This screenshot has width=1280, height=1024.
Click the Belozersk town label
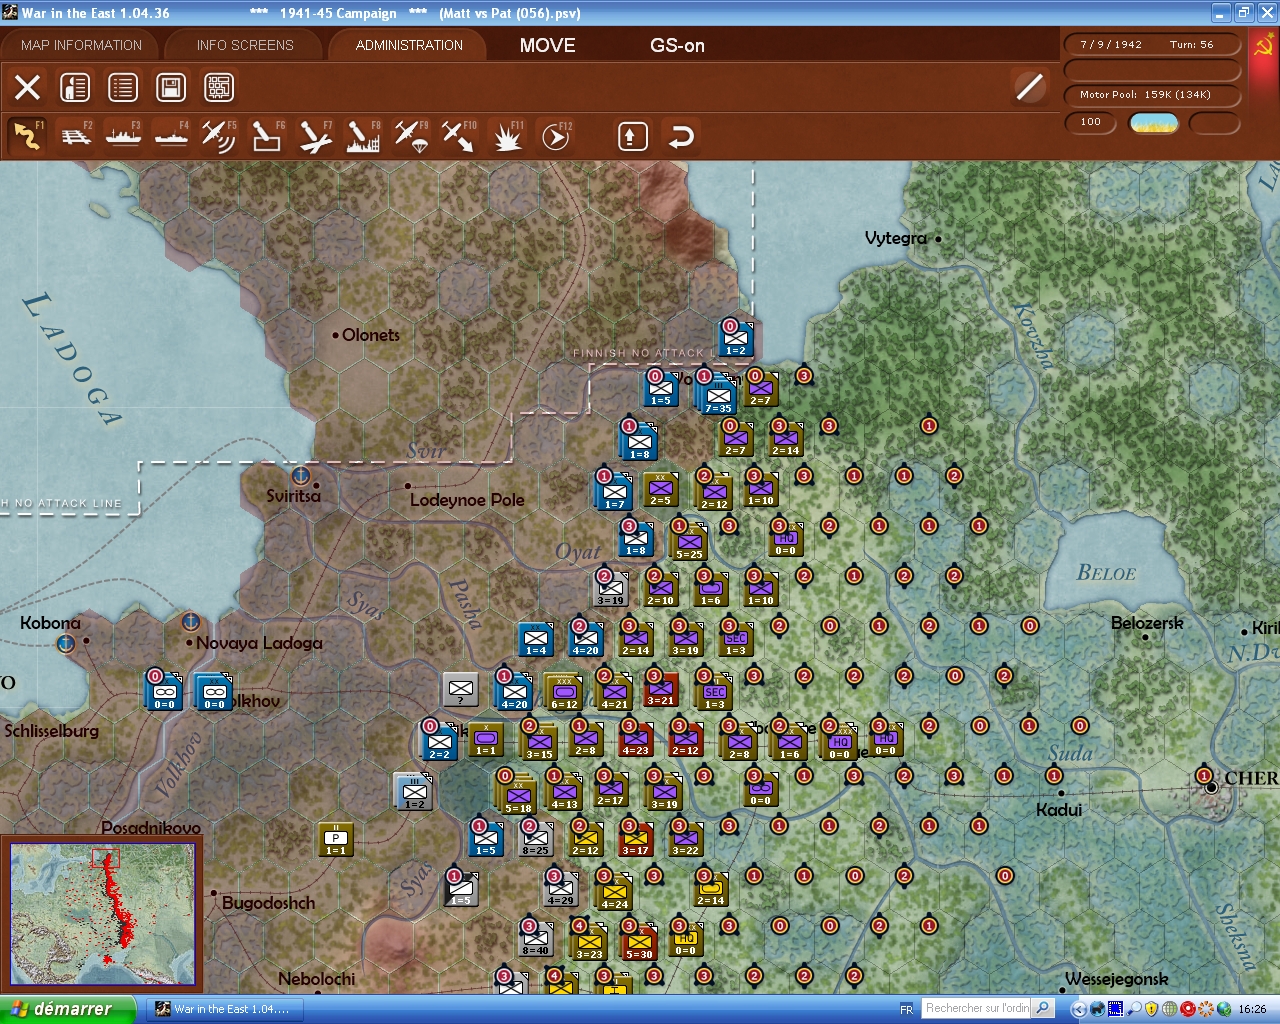click(1147, 623)
